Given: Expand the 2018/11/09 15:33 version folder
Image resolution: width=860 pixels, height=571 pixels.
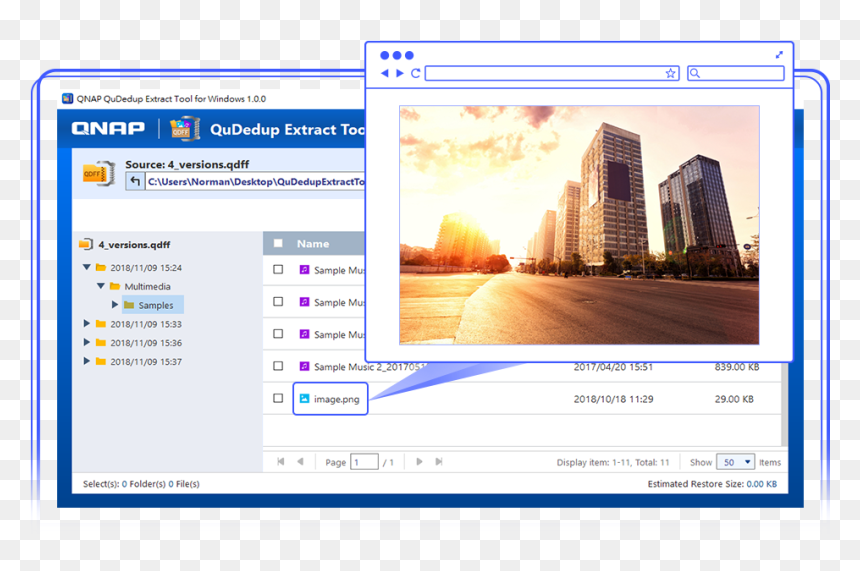Looking at the screenshot, I should 87,324.
